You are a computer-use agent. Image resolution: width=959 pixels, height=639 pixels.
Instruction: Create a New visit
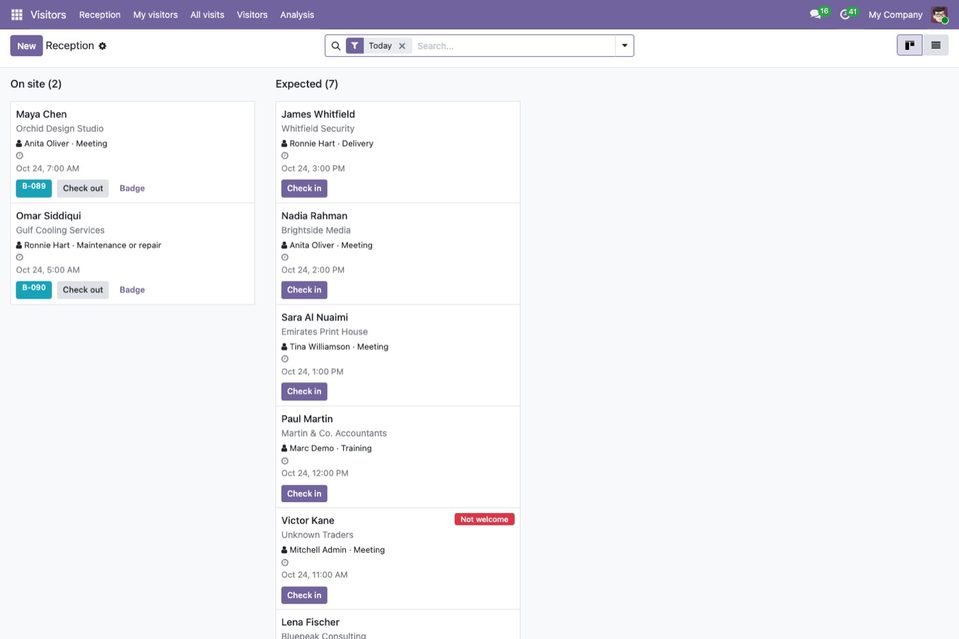26,46
